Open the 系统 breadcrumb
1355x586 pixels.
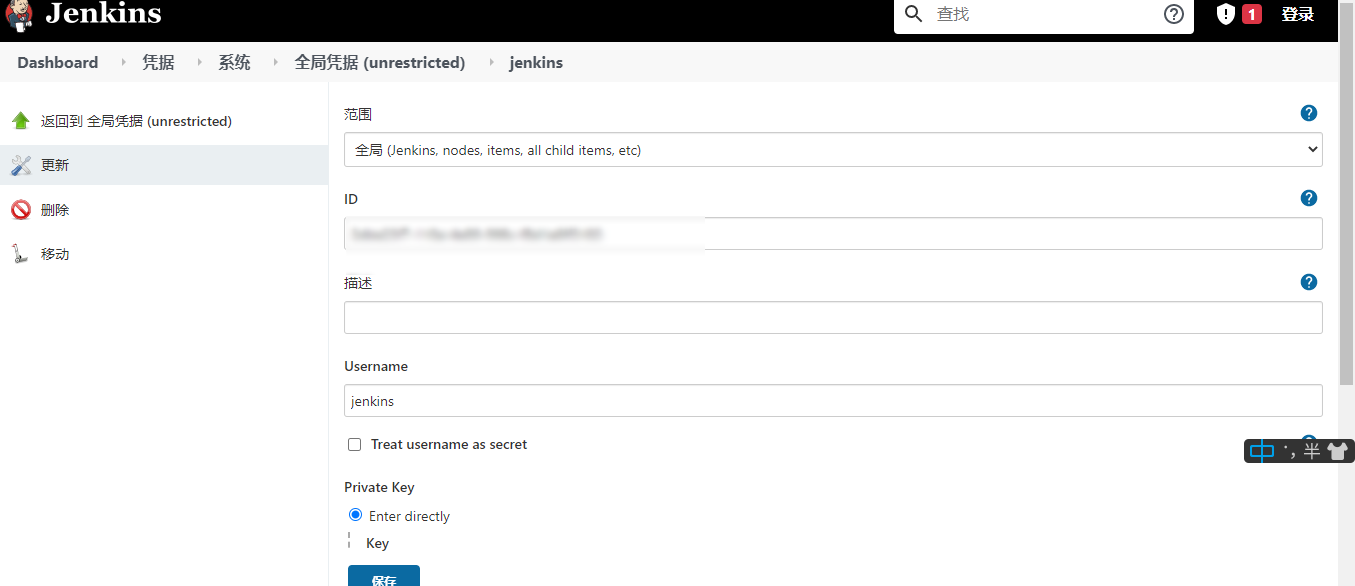pos(234,62)
